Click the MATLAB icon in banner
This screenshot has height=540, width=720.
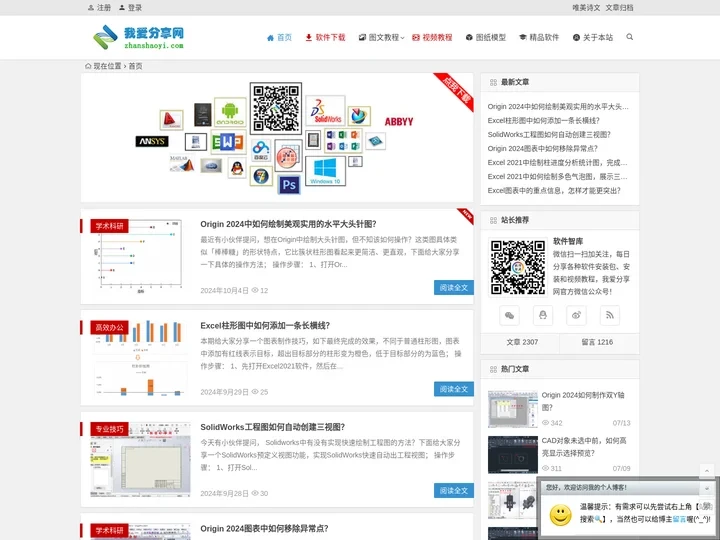click(x=182, y=163)
